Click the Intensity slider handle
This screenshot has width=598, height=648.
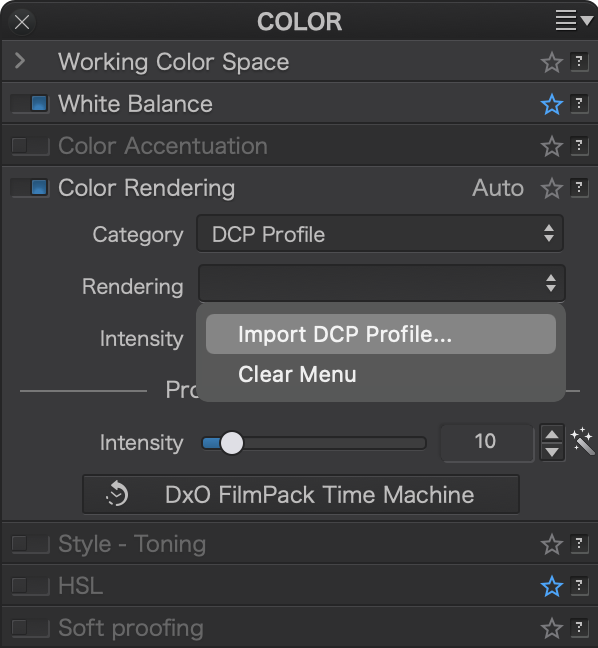tap(232, 443)
